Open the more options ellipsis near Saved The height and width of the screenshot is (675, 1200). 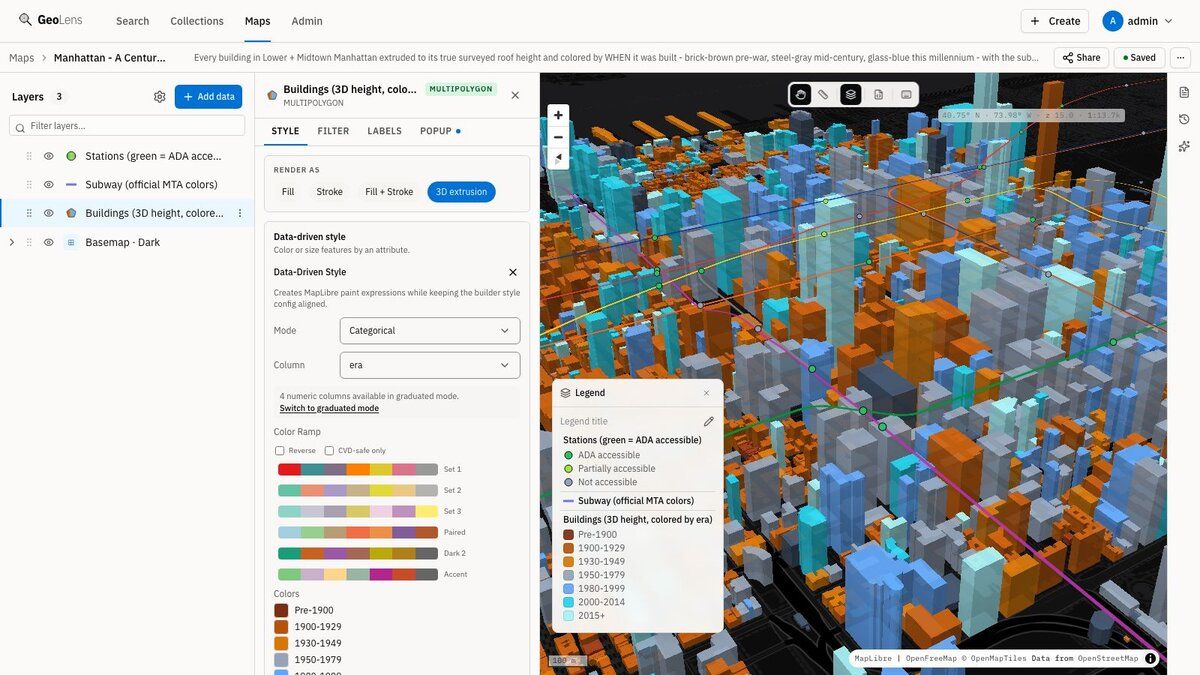(1181, 58)
